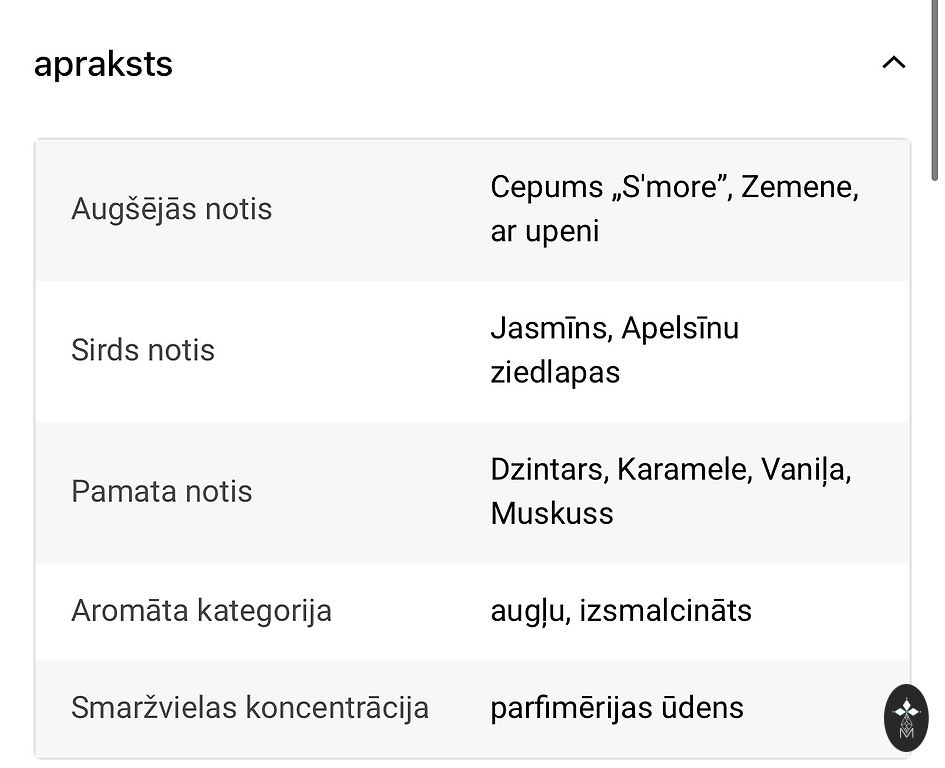This screenshot has height=768, width=945.
Task: Click the "augļu, izsmalcināts" category value
Action: (x=621, y=611)
